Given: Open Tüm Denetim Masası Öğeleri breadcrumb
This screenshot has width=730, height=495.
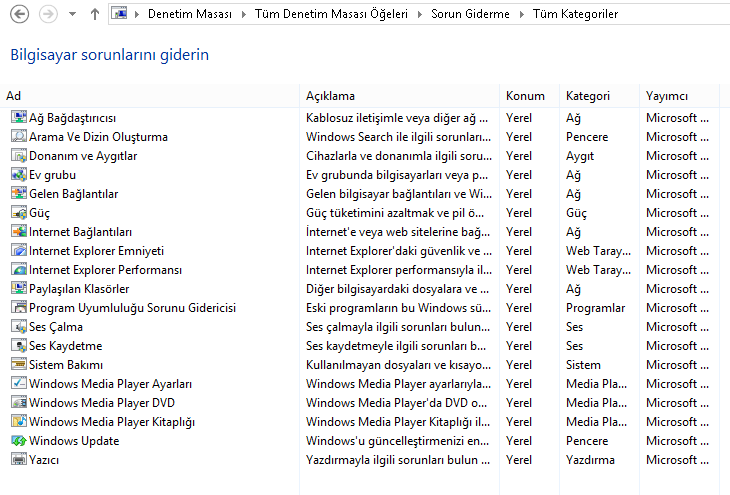Looking at the screenshot, I should click(x=335, y=15).
